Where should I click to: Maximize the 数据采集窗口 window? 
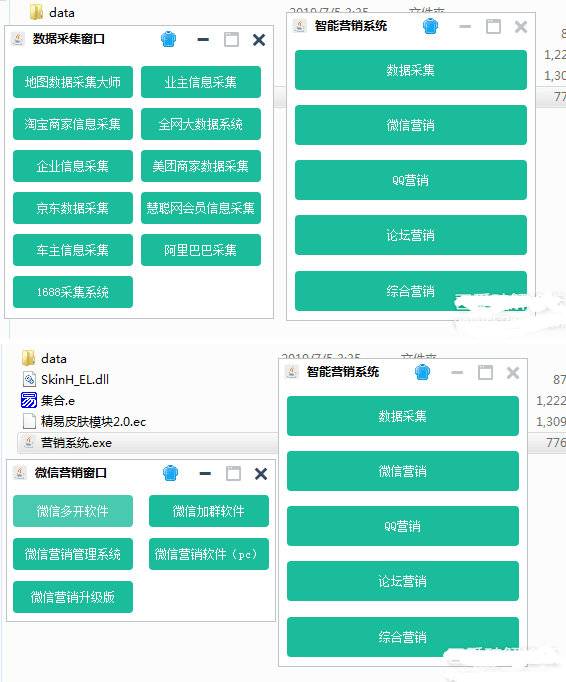[x=231, y=40]
